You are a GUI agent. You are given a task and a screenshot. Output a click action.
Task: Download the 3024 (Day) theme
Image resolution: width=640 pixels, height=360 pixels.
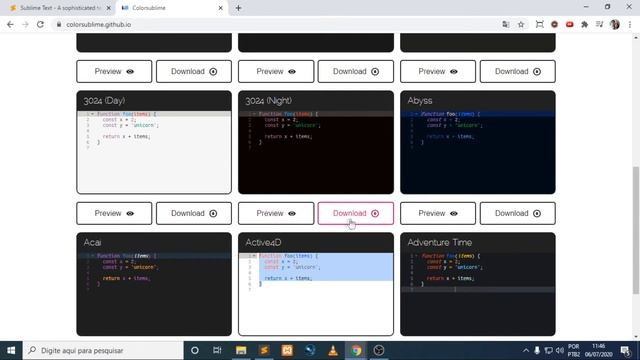(x=194, y=213)
